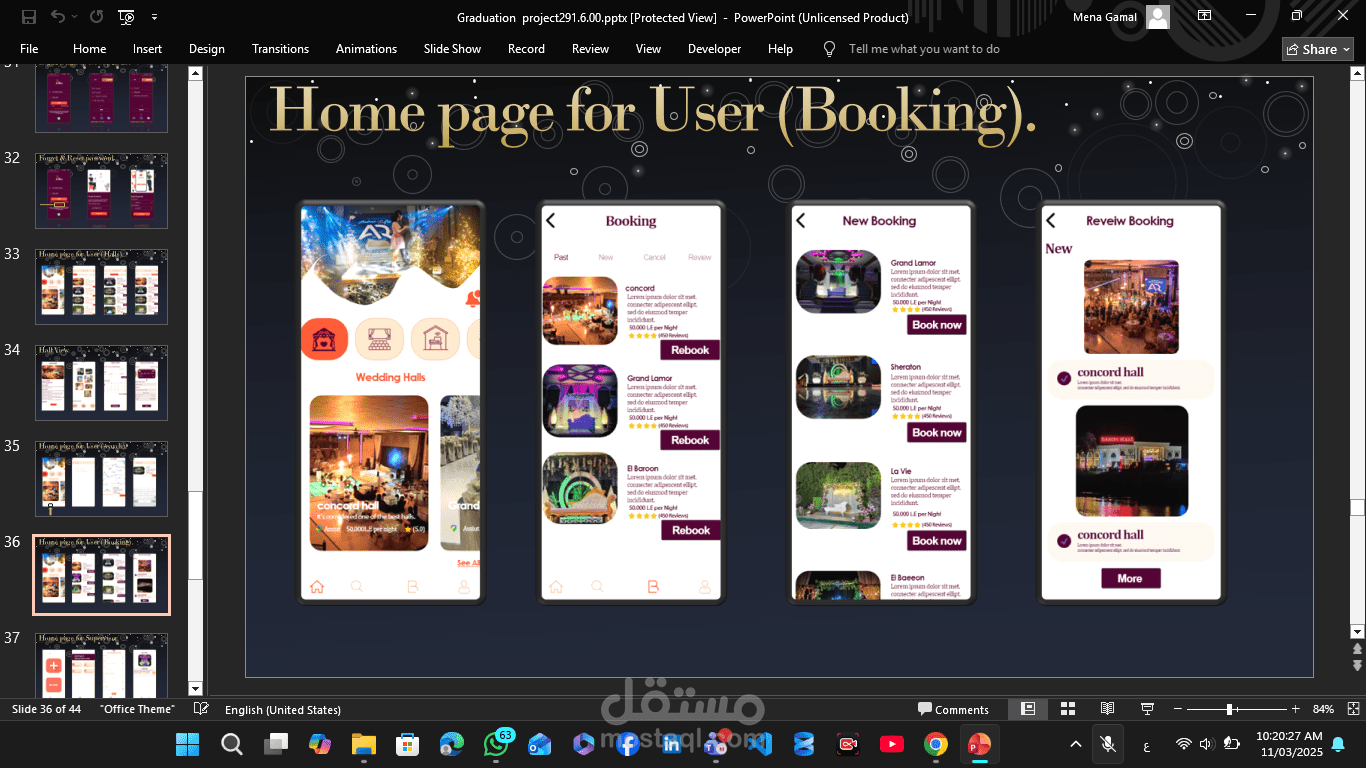Image resolution: width=1366 pixels, height=768 pixels.
Task: Go to Previous Slide double-arrow button
Action: tap(1357, 650)
